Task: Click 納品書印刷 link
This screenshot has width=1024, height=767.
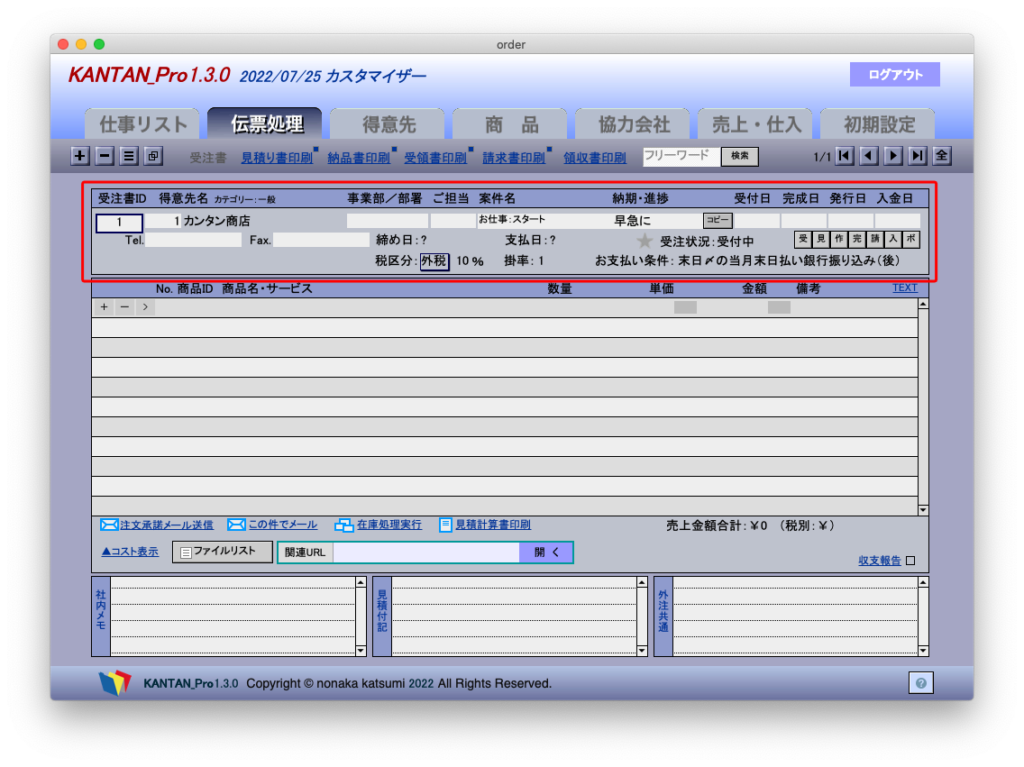Action: pos(359,157)
